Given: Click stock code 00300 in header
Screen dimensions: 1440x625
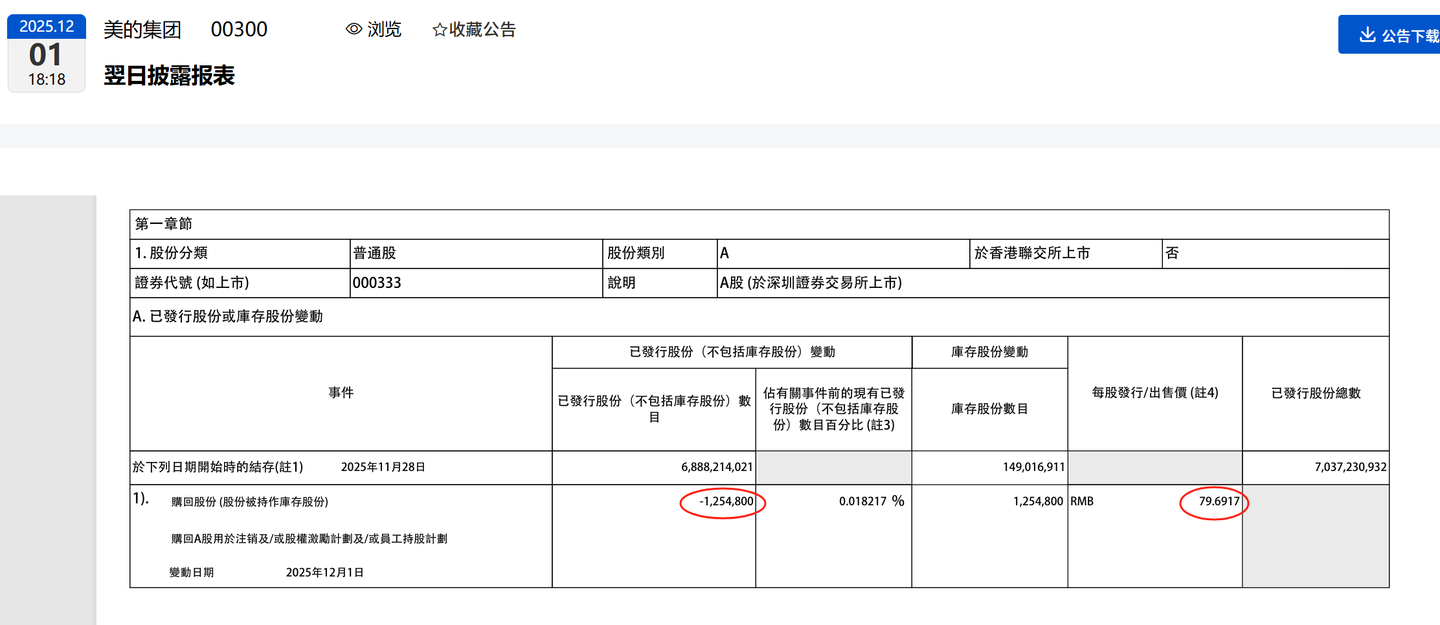Looking at the screenshot, I should tap(239, 29).
